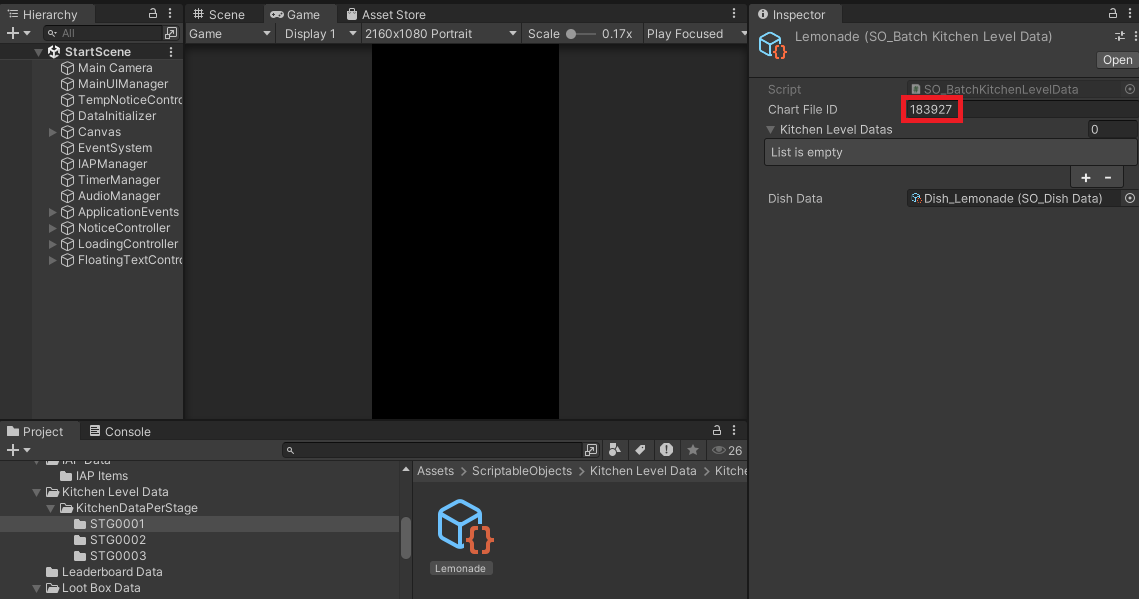Remove an element with the minus button
This screenshot has height=599, width=1139.
point(1108,178)
